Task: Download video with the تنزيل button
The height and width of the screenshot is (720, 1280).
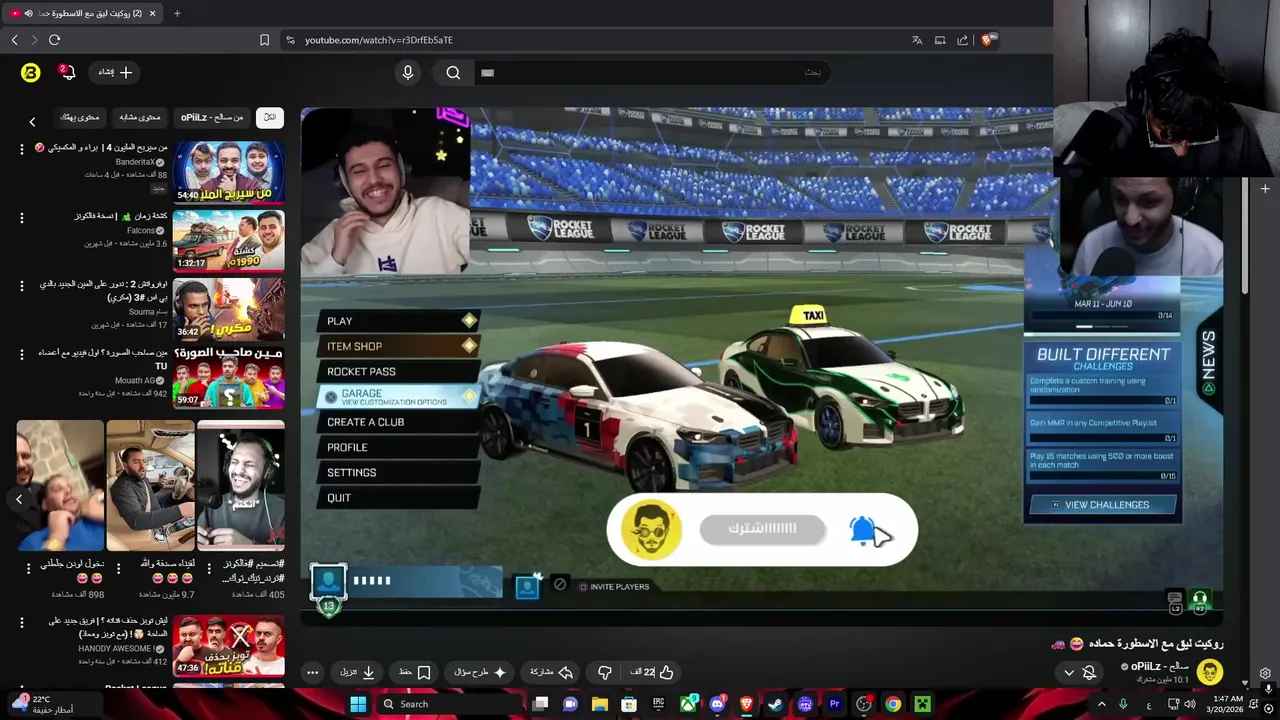Action: click(358, 672)
